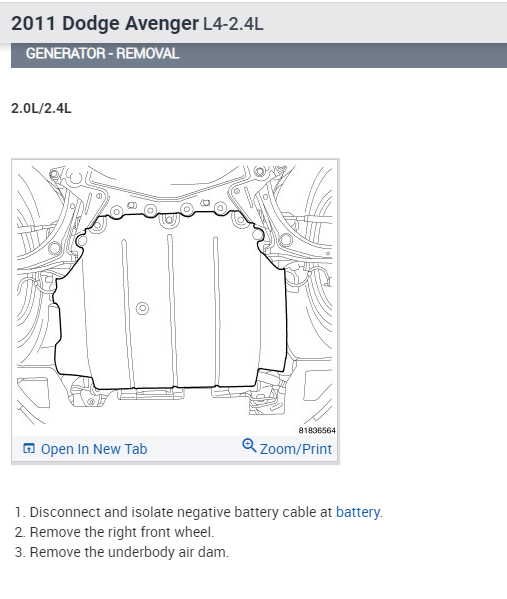Click the 2.0L/2.4L subheading

41,108
